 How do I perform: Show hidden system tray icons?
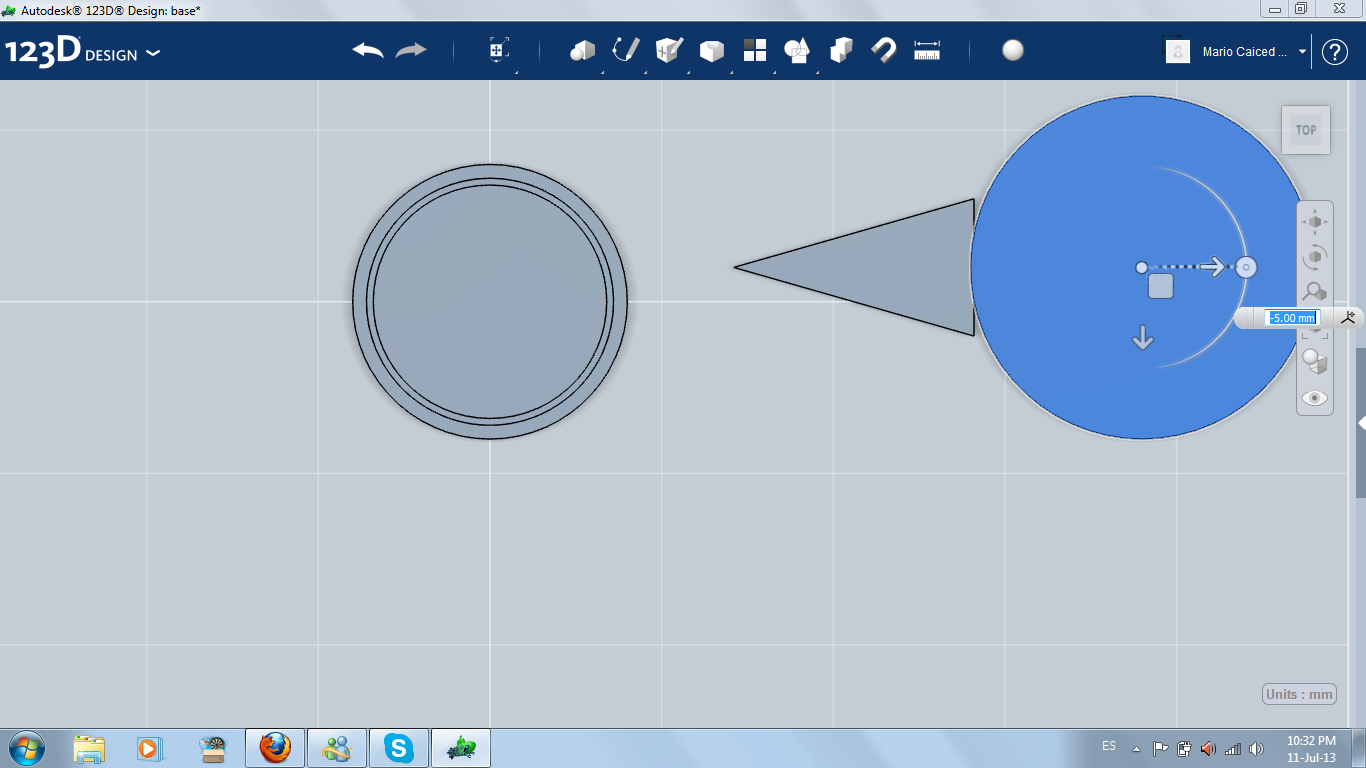click(1136, 748)
